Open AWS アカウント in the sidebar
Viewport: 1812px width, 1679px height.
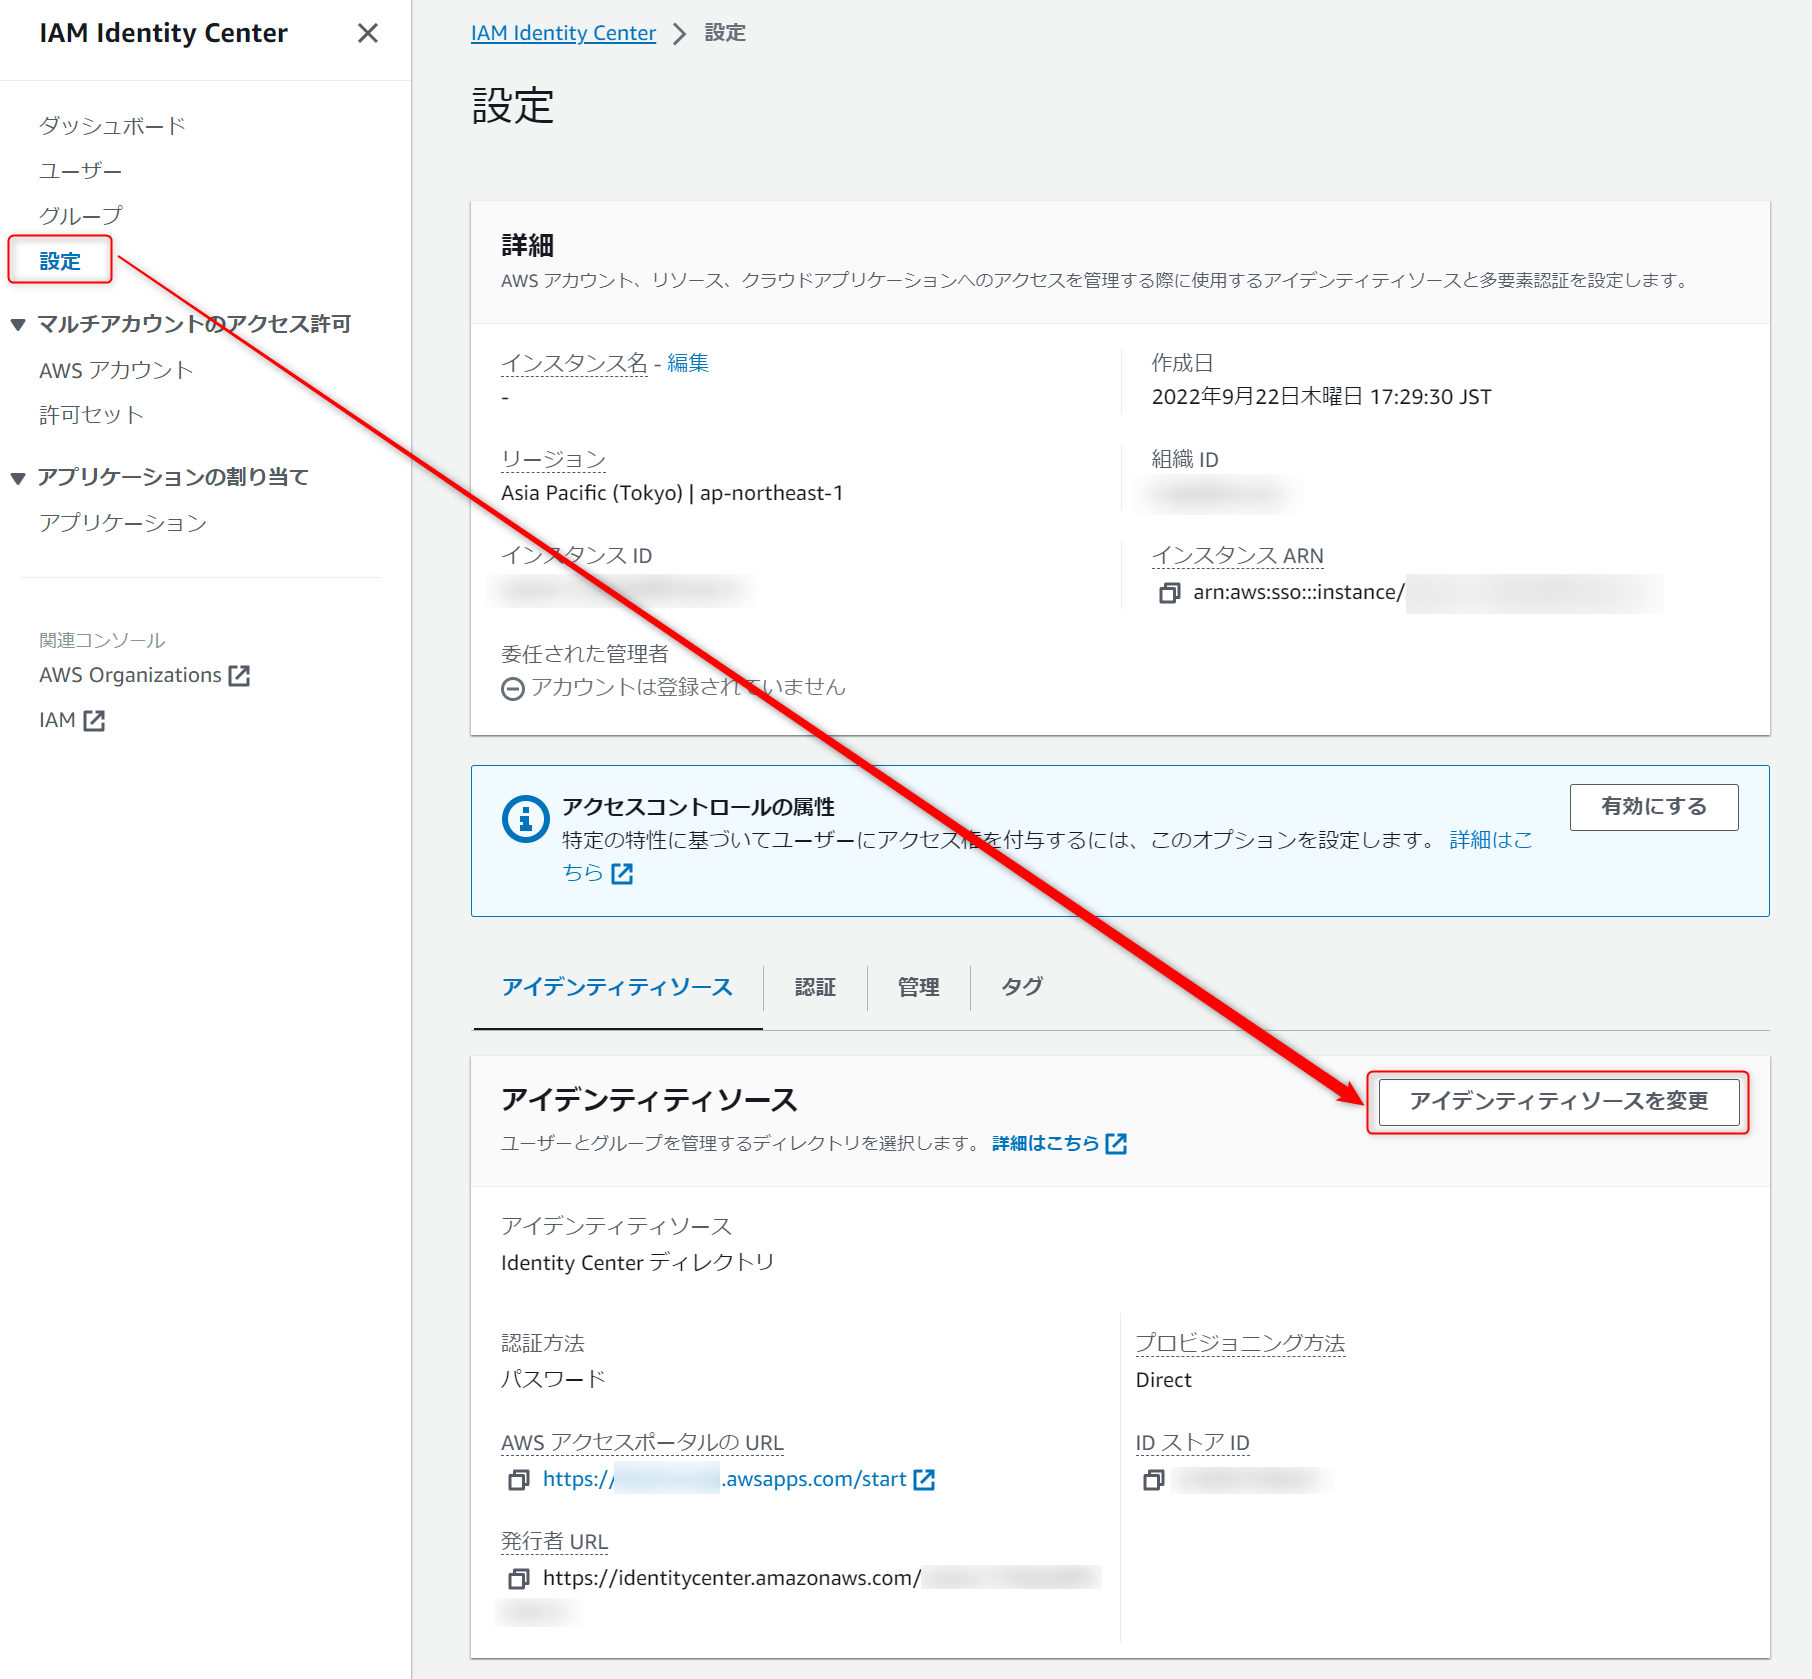116,370
